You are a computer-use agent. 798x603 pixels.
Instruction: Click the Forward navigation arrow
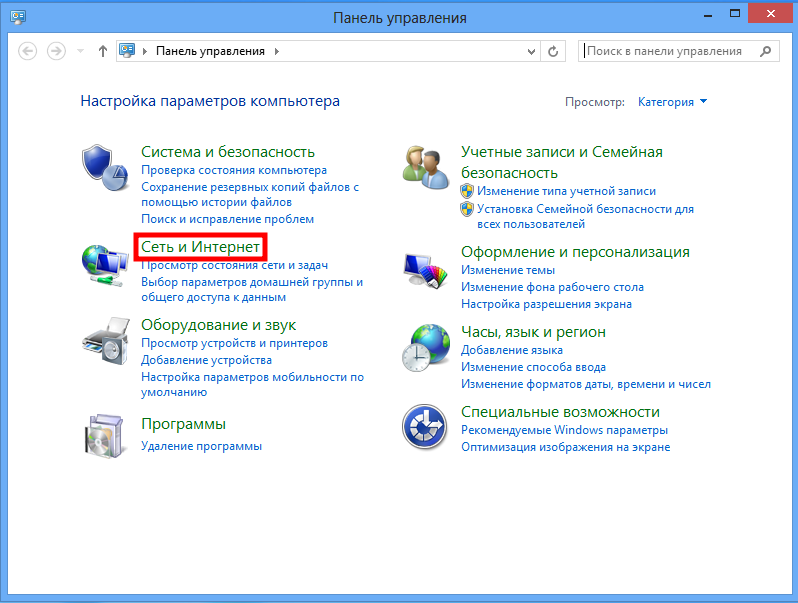point(56,51)
